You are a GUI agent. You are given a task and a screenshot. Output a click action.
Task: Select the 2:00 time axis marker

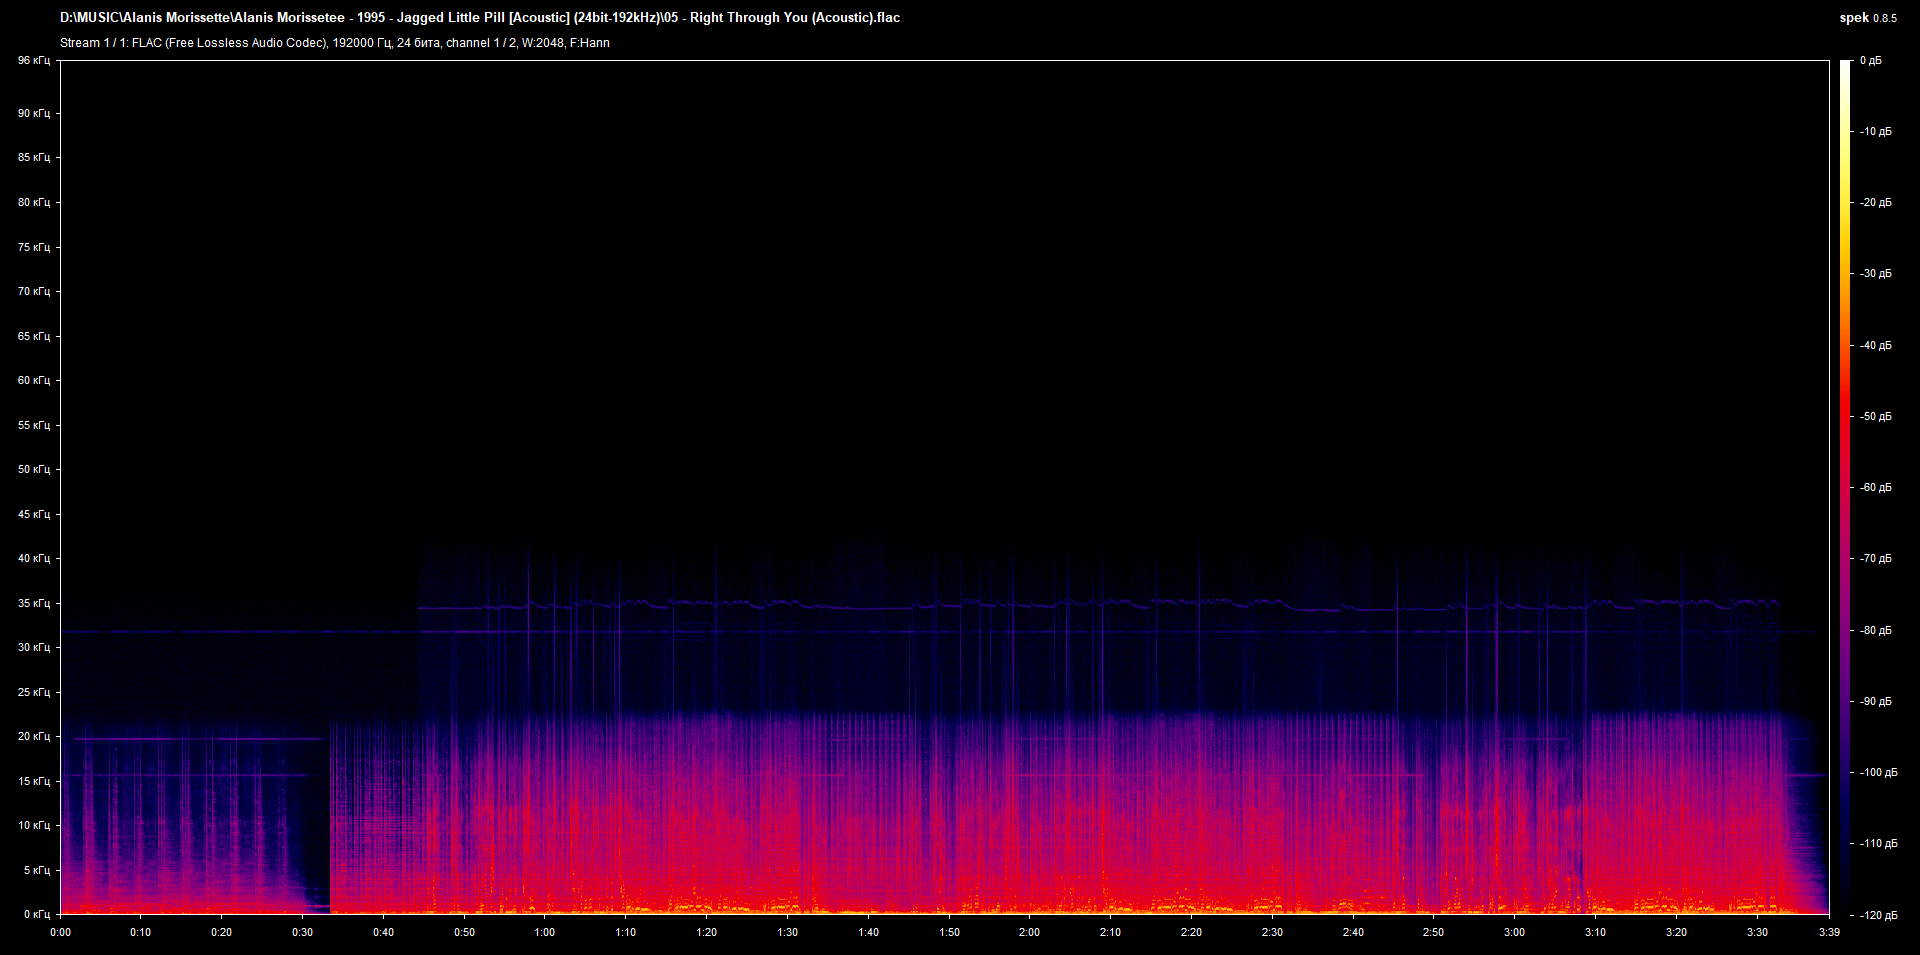point(1029,932)
